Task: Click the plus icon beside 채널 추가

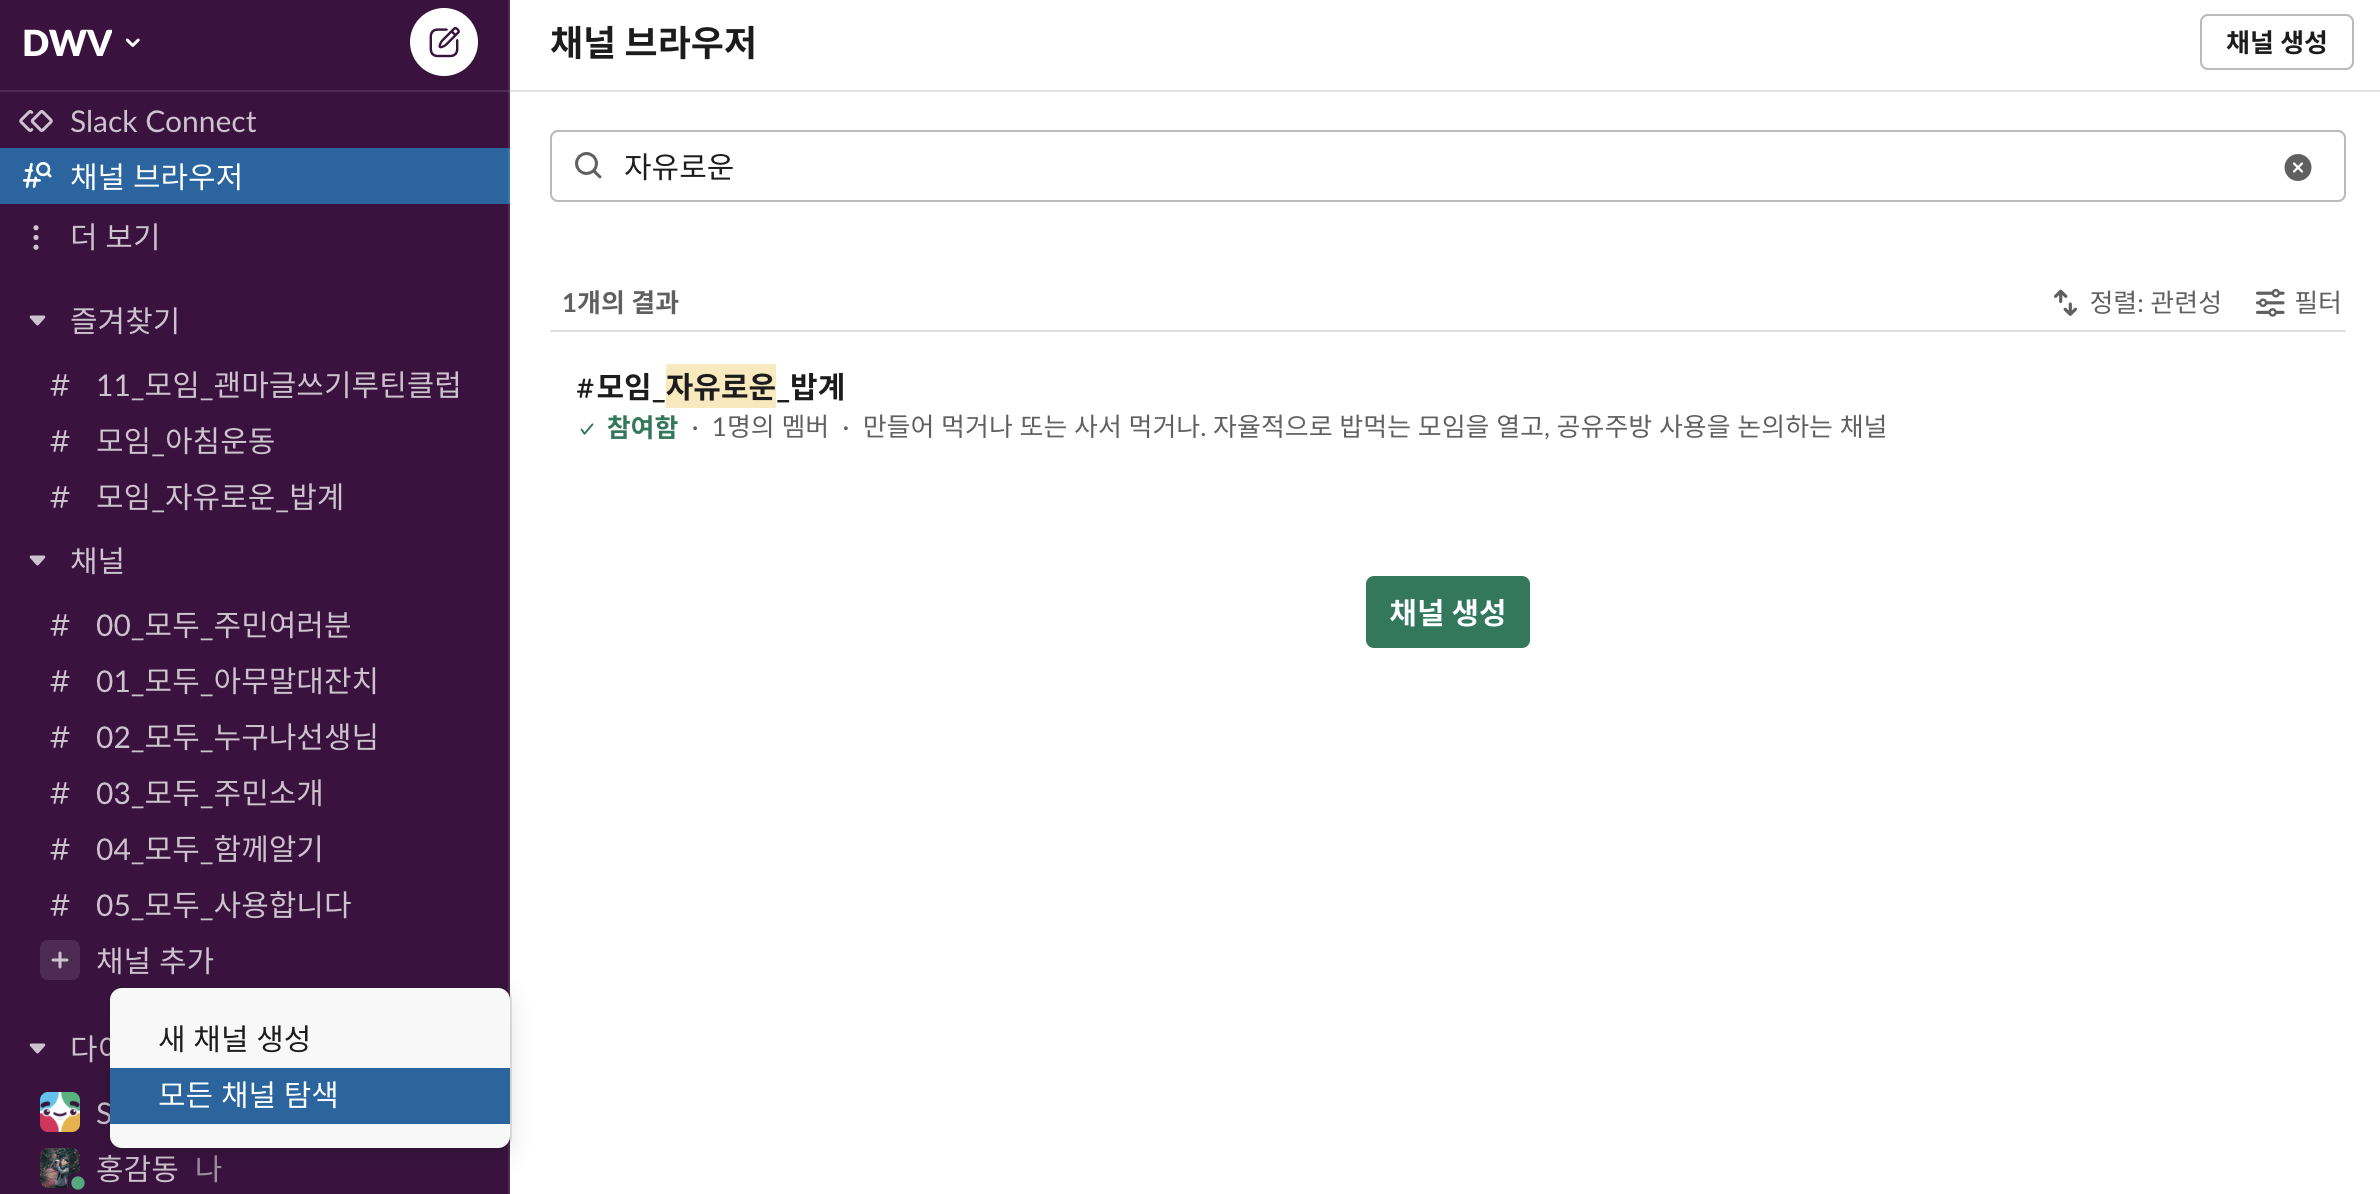Action: (x=60, y=960)
